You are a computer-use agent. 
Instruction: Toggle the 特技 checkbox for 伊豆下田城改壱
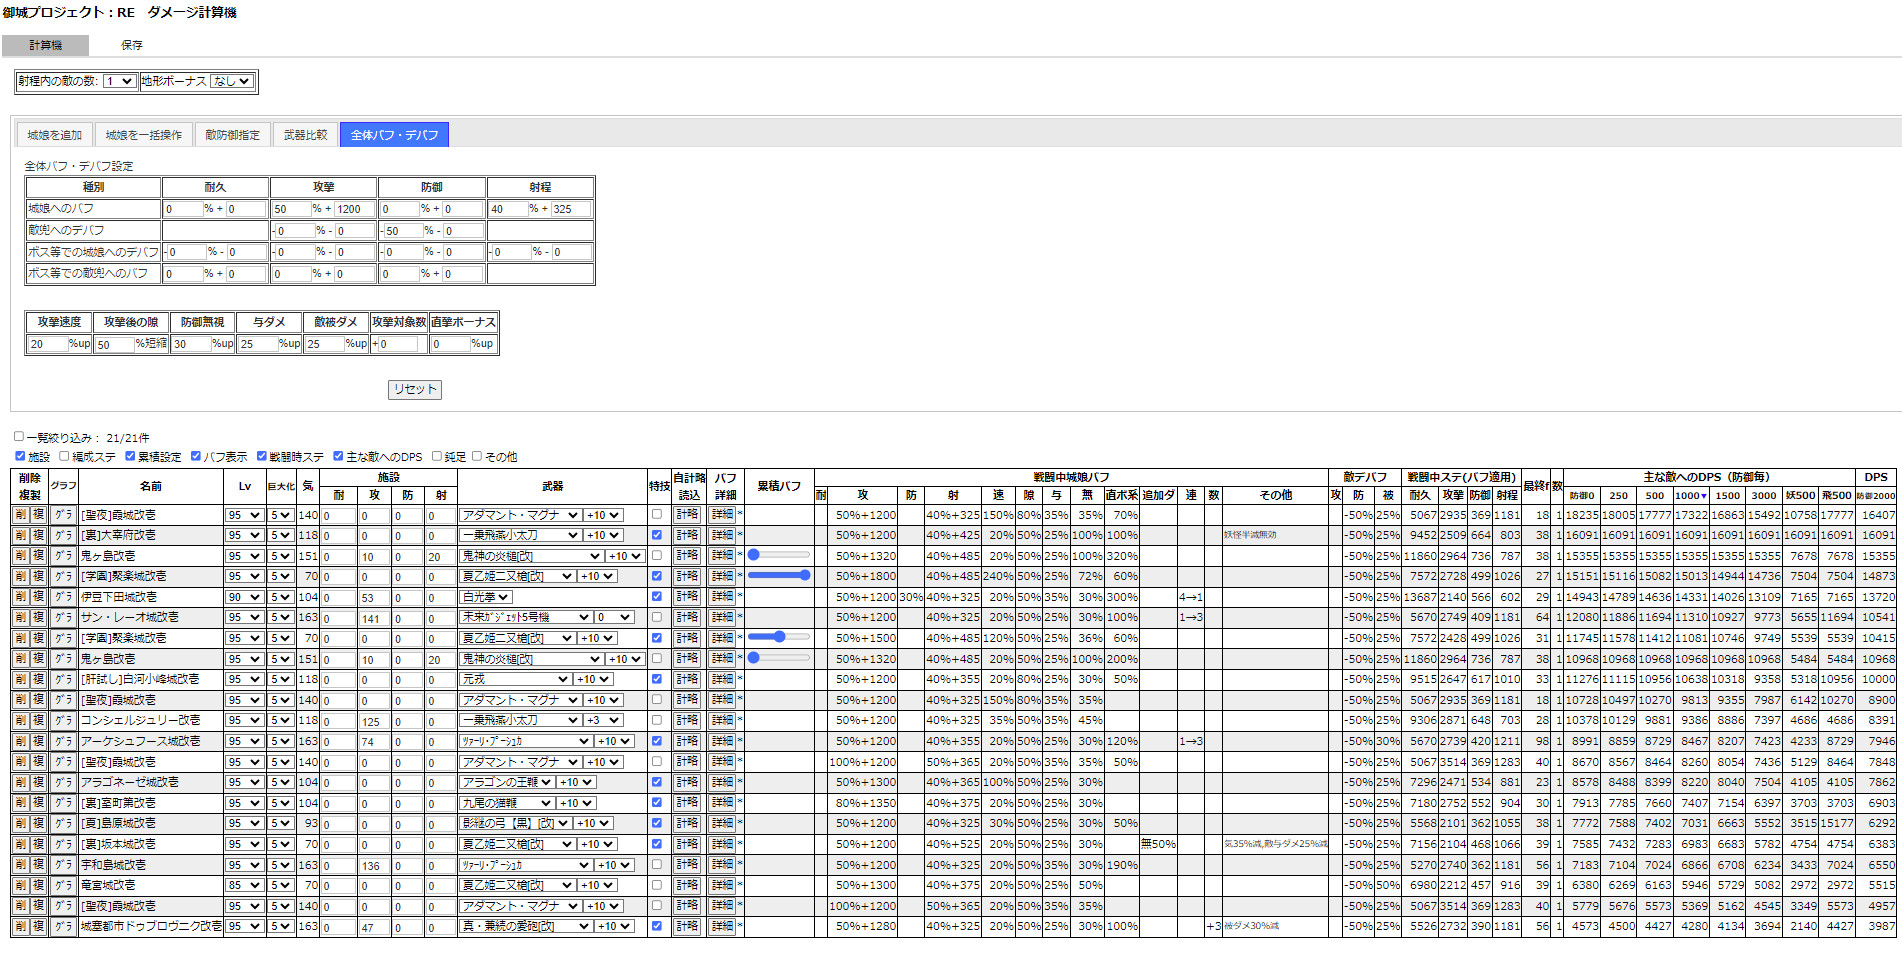point(657,596)
